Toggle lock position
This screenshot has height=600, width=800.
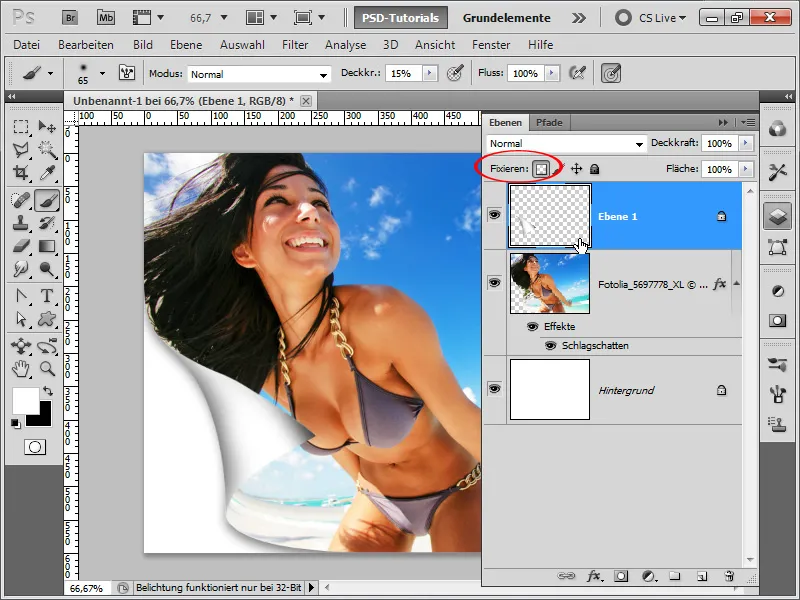point(577,169)
